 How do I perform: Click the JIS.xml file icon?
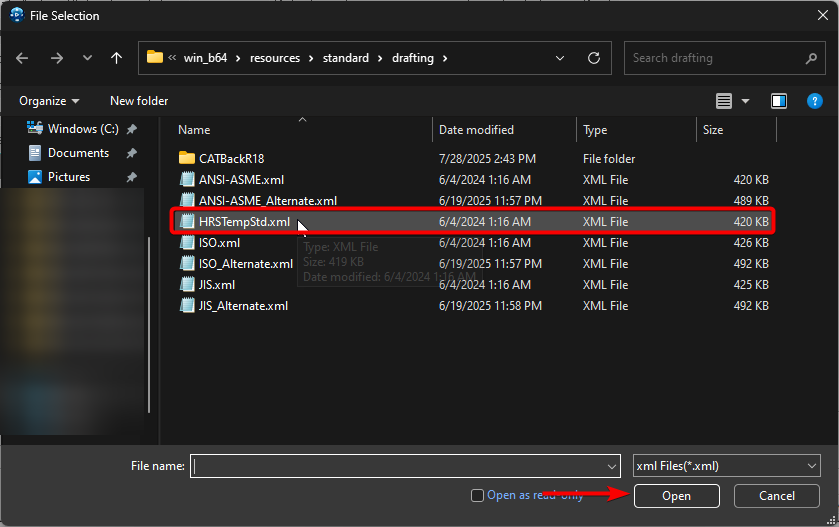187,284
